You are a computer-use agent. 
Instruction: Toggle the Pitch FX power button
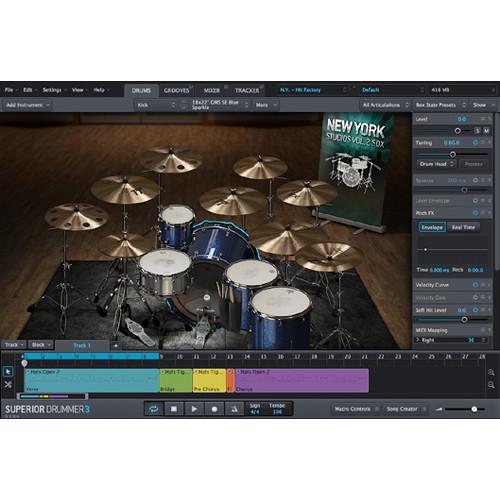pos(475,213)
